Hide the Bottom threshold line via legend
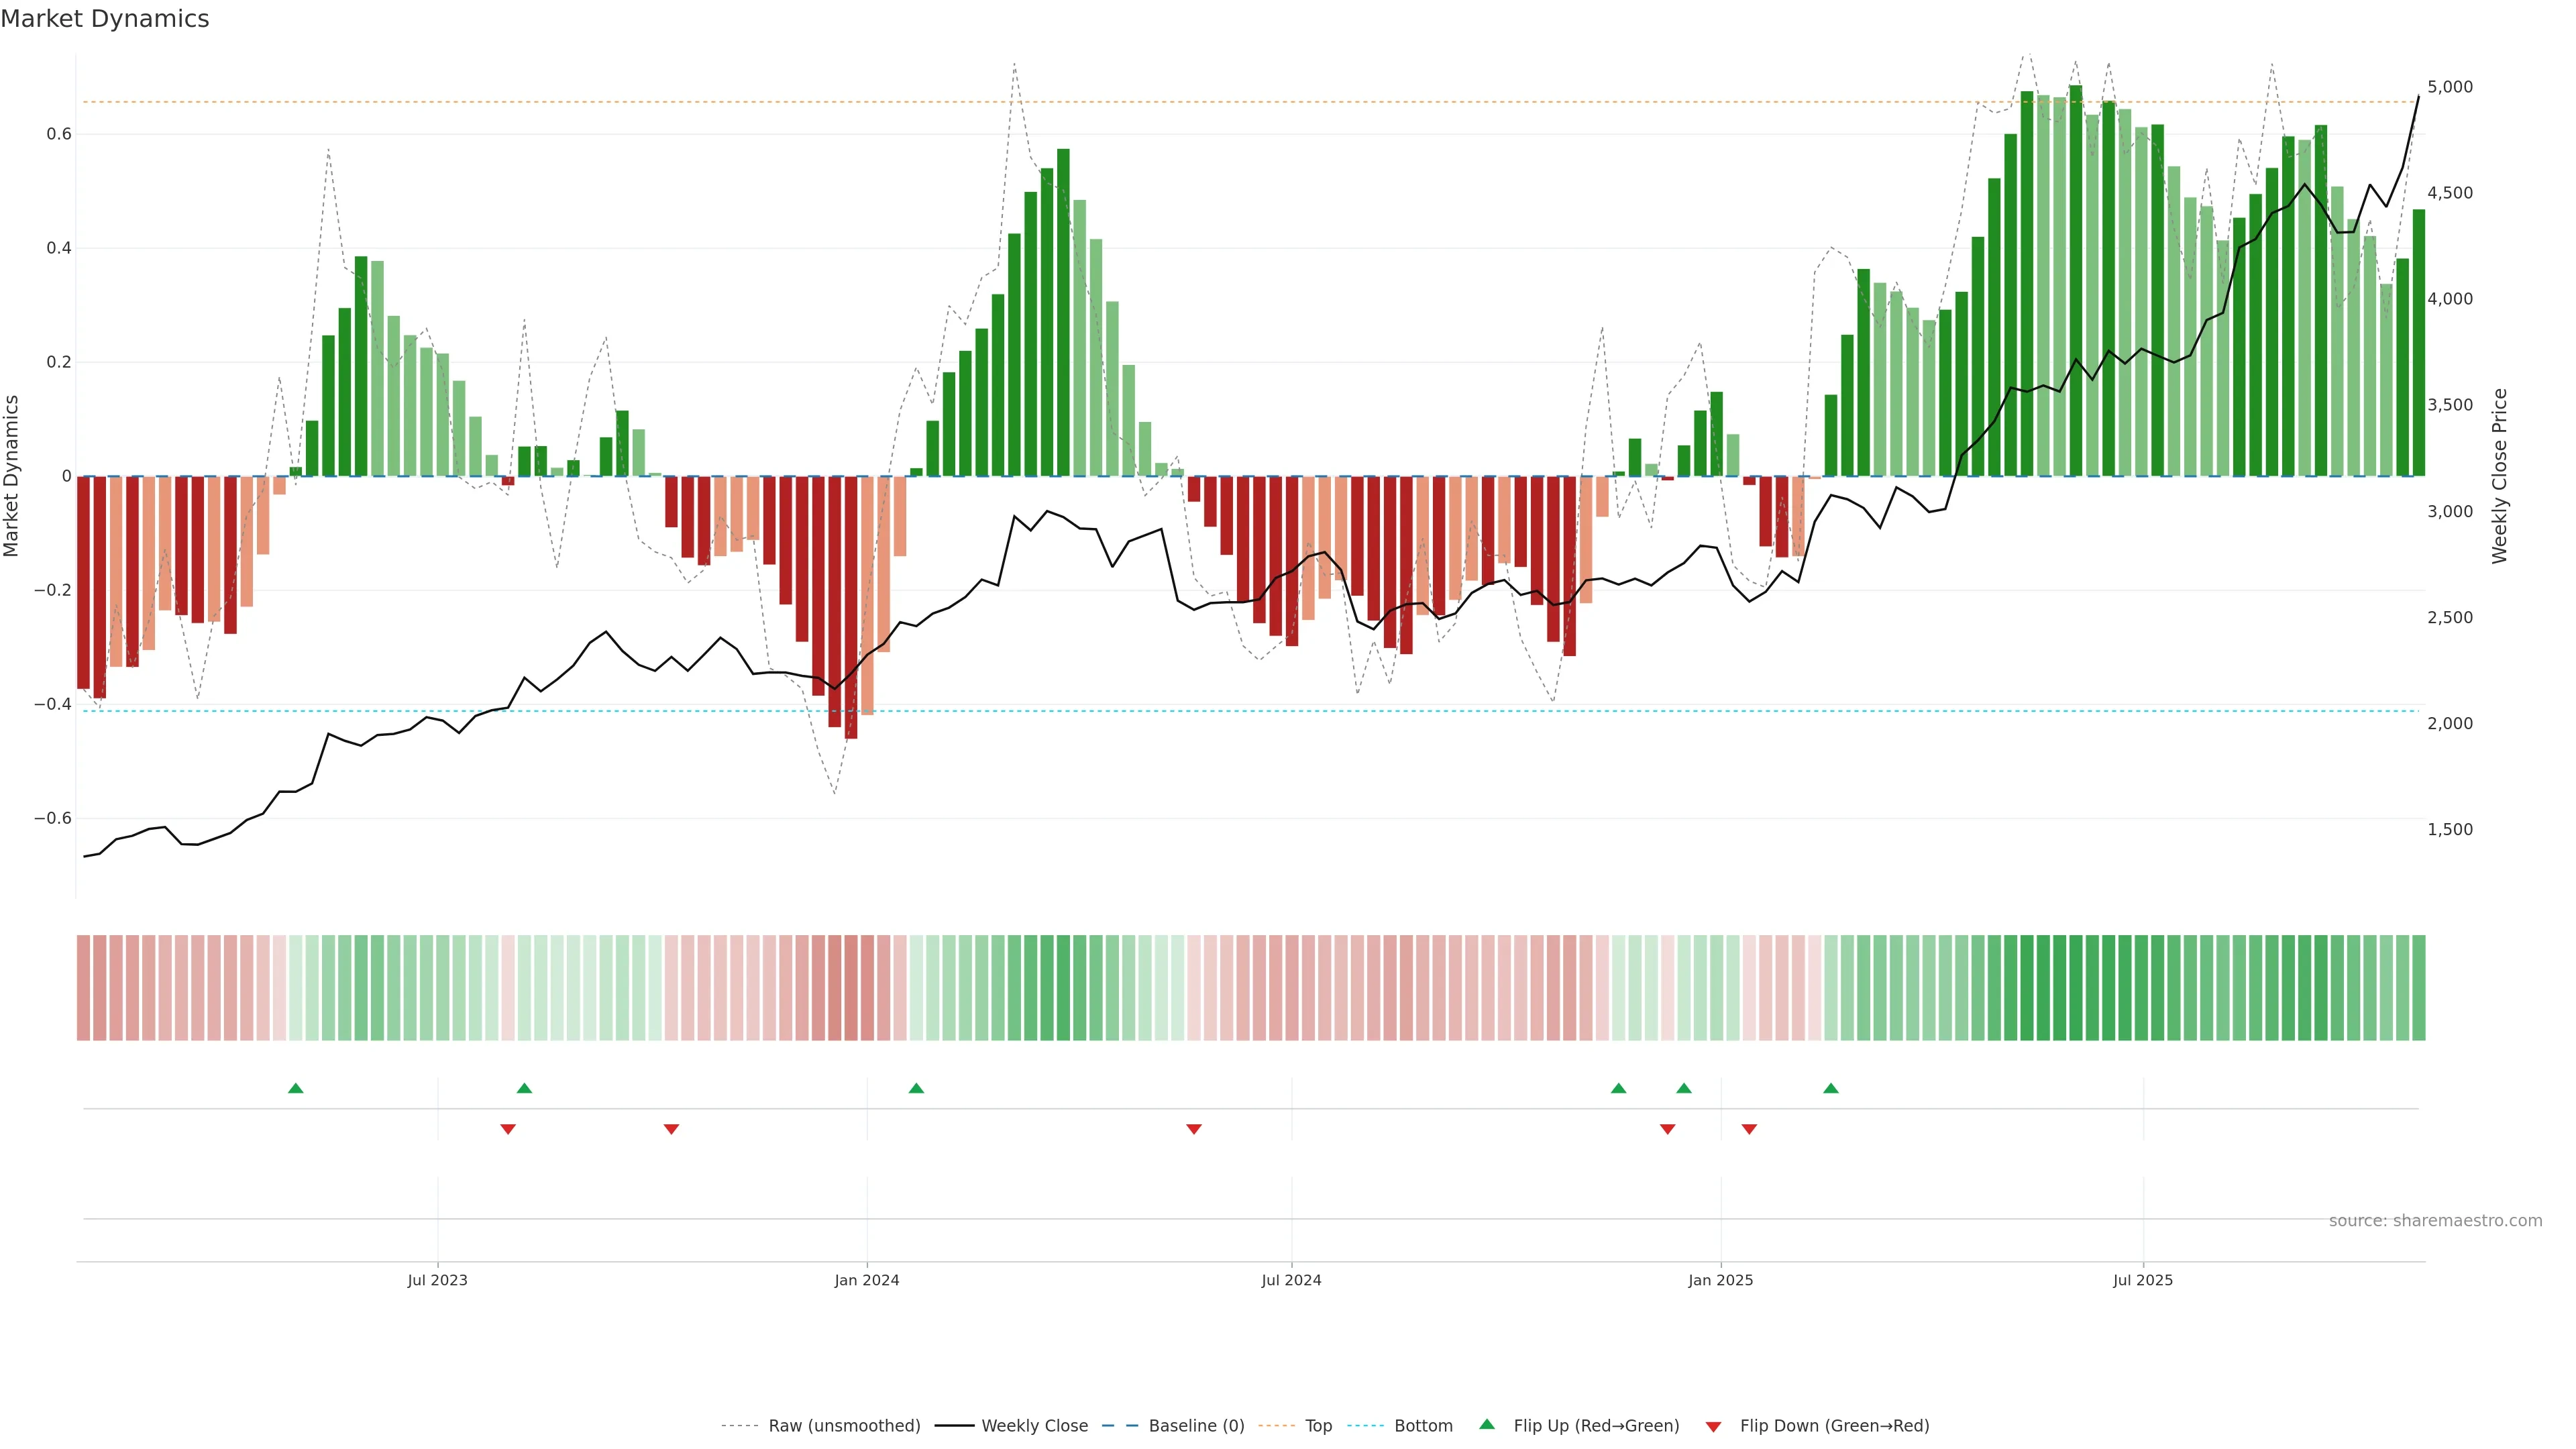2576x1449 pixels. [x=1423, y=1426]
